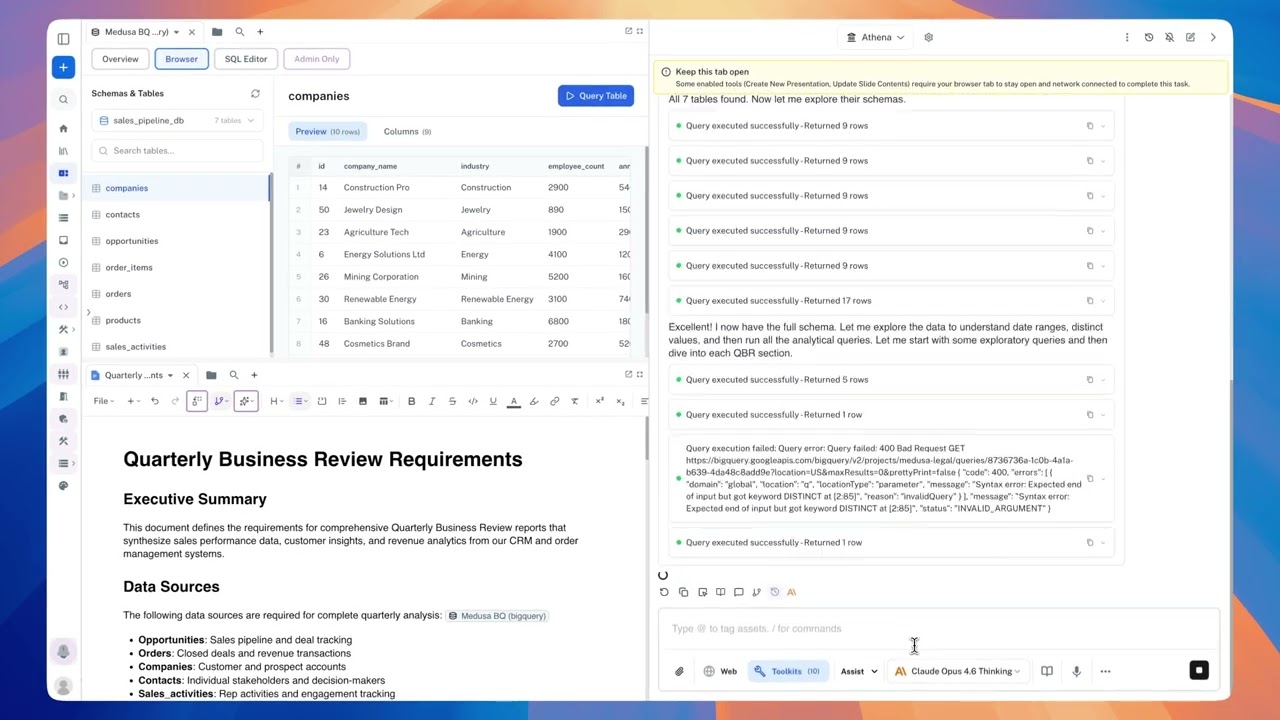Click the microphone voice input icon
The width and height of the screenshot is (1280, 720).
(1076, 672)
